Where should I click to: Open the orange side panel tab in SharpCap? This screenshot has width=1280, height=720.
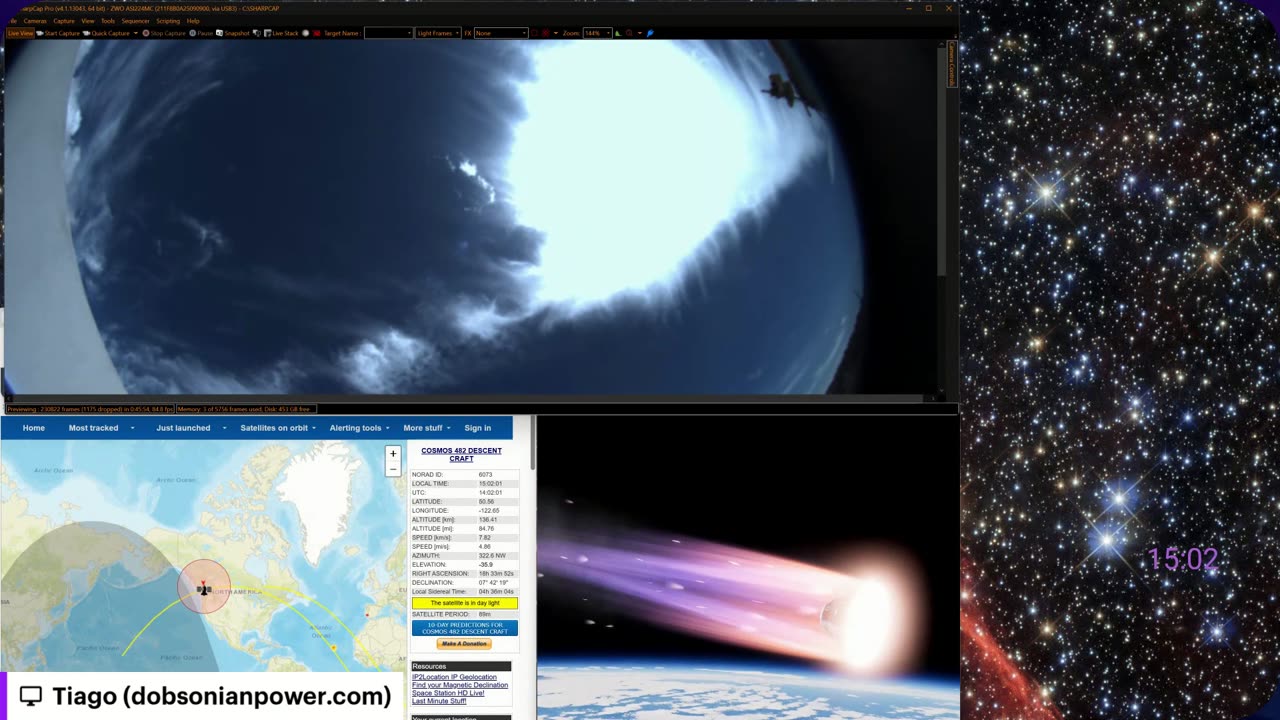(x=952, y=64)
